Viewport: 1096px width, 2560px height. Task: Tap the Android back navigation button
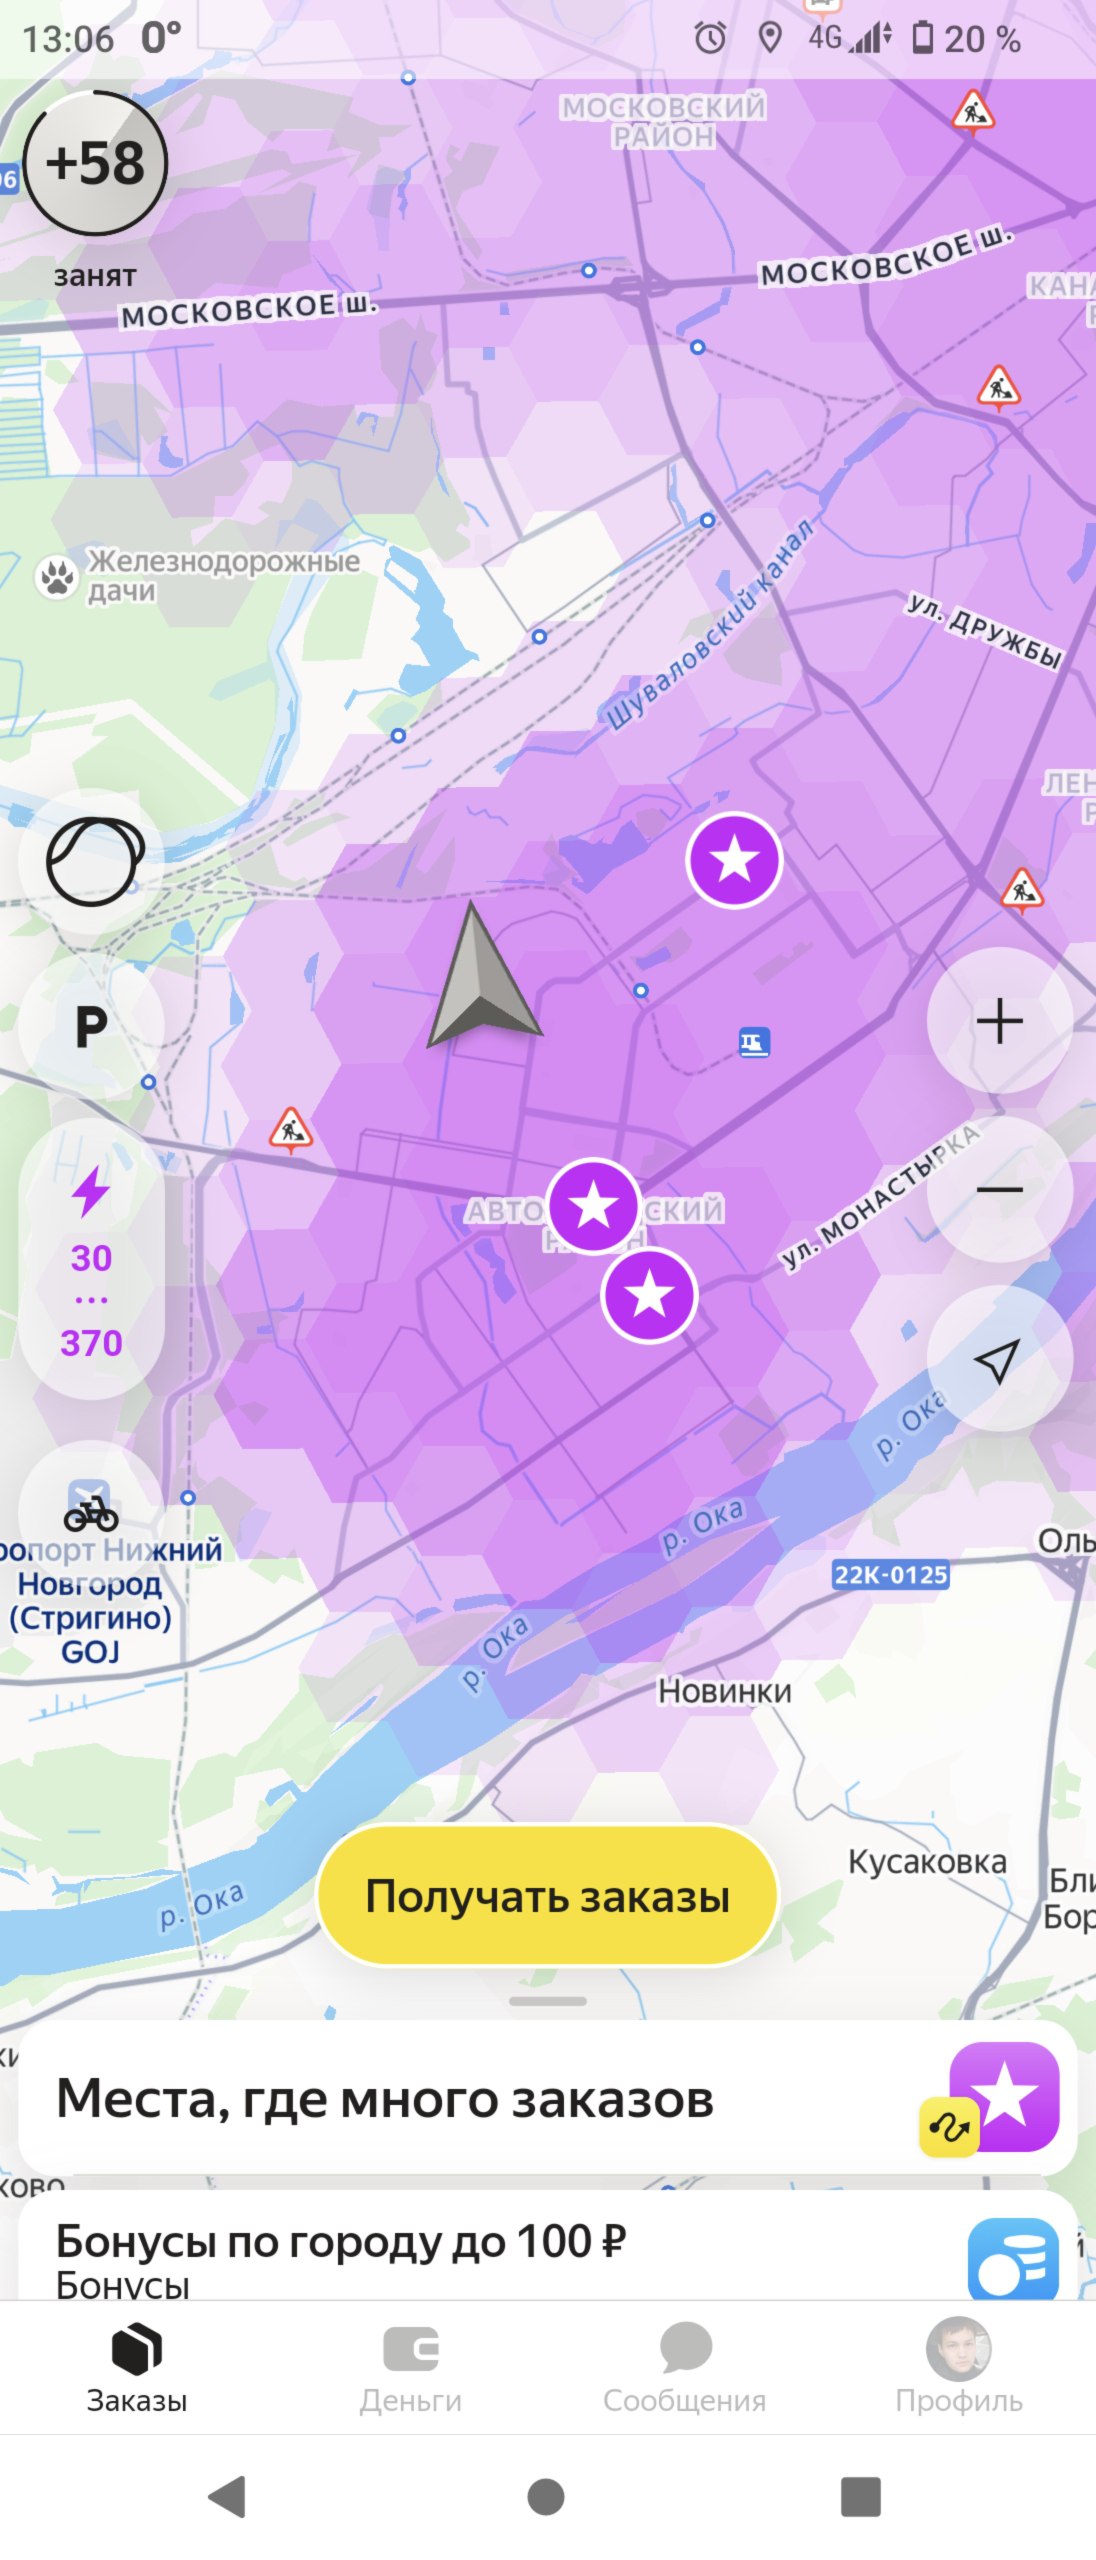[x=228, y=2496]
